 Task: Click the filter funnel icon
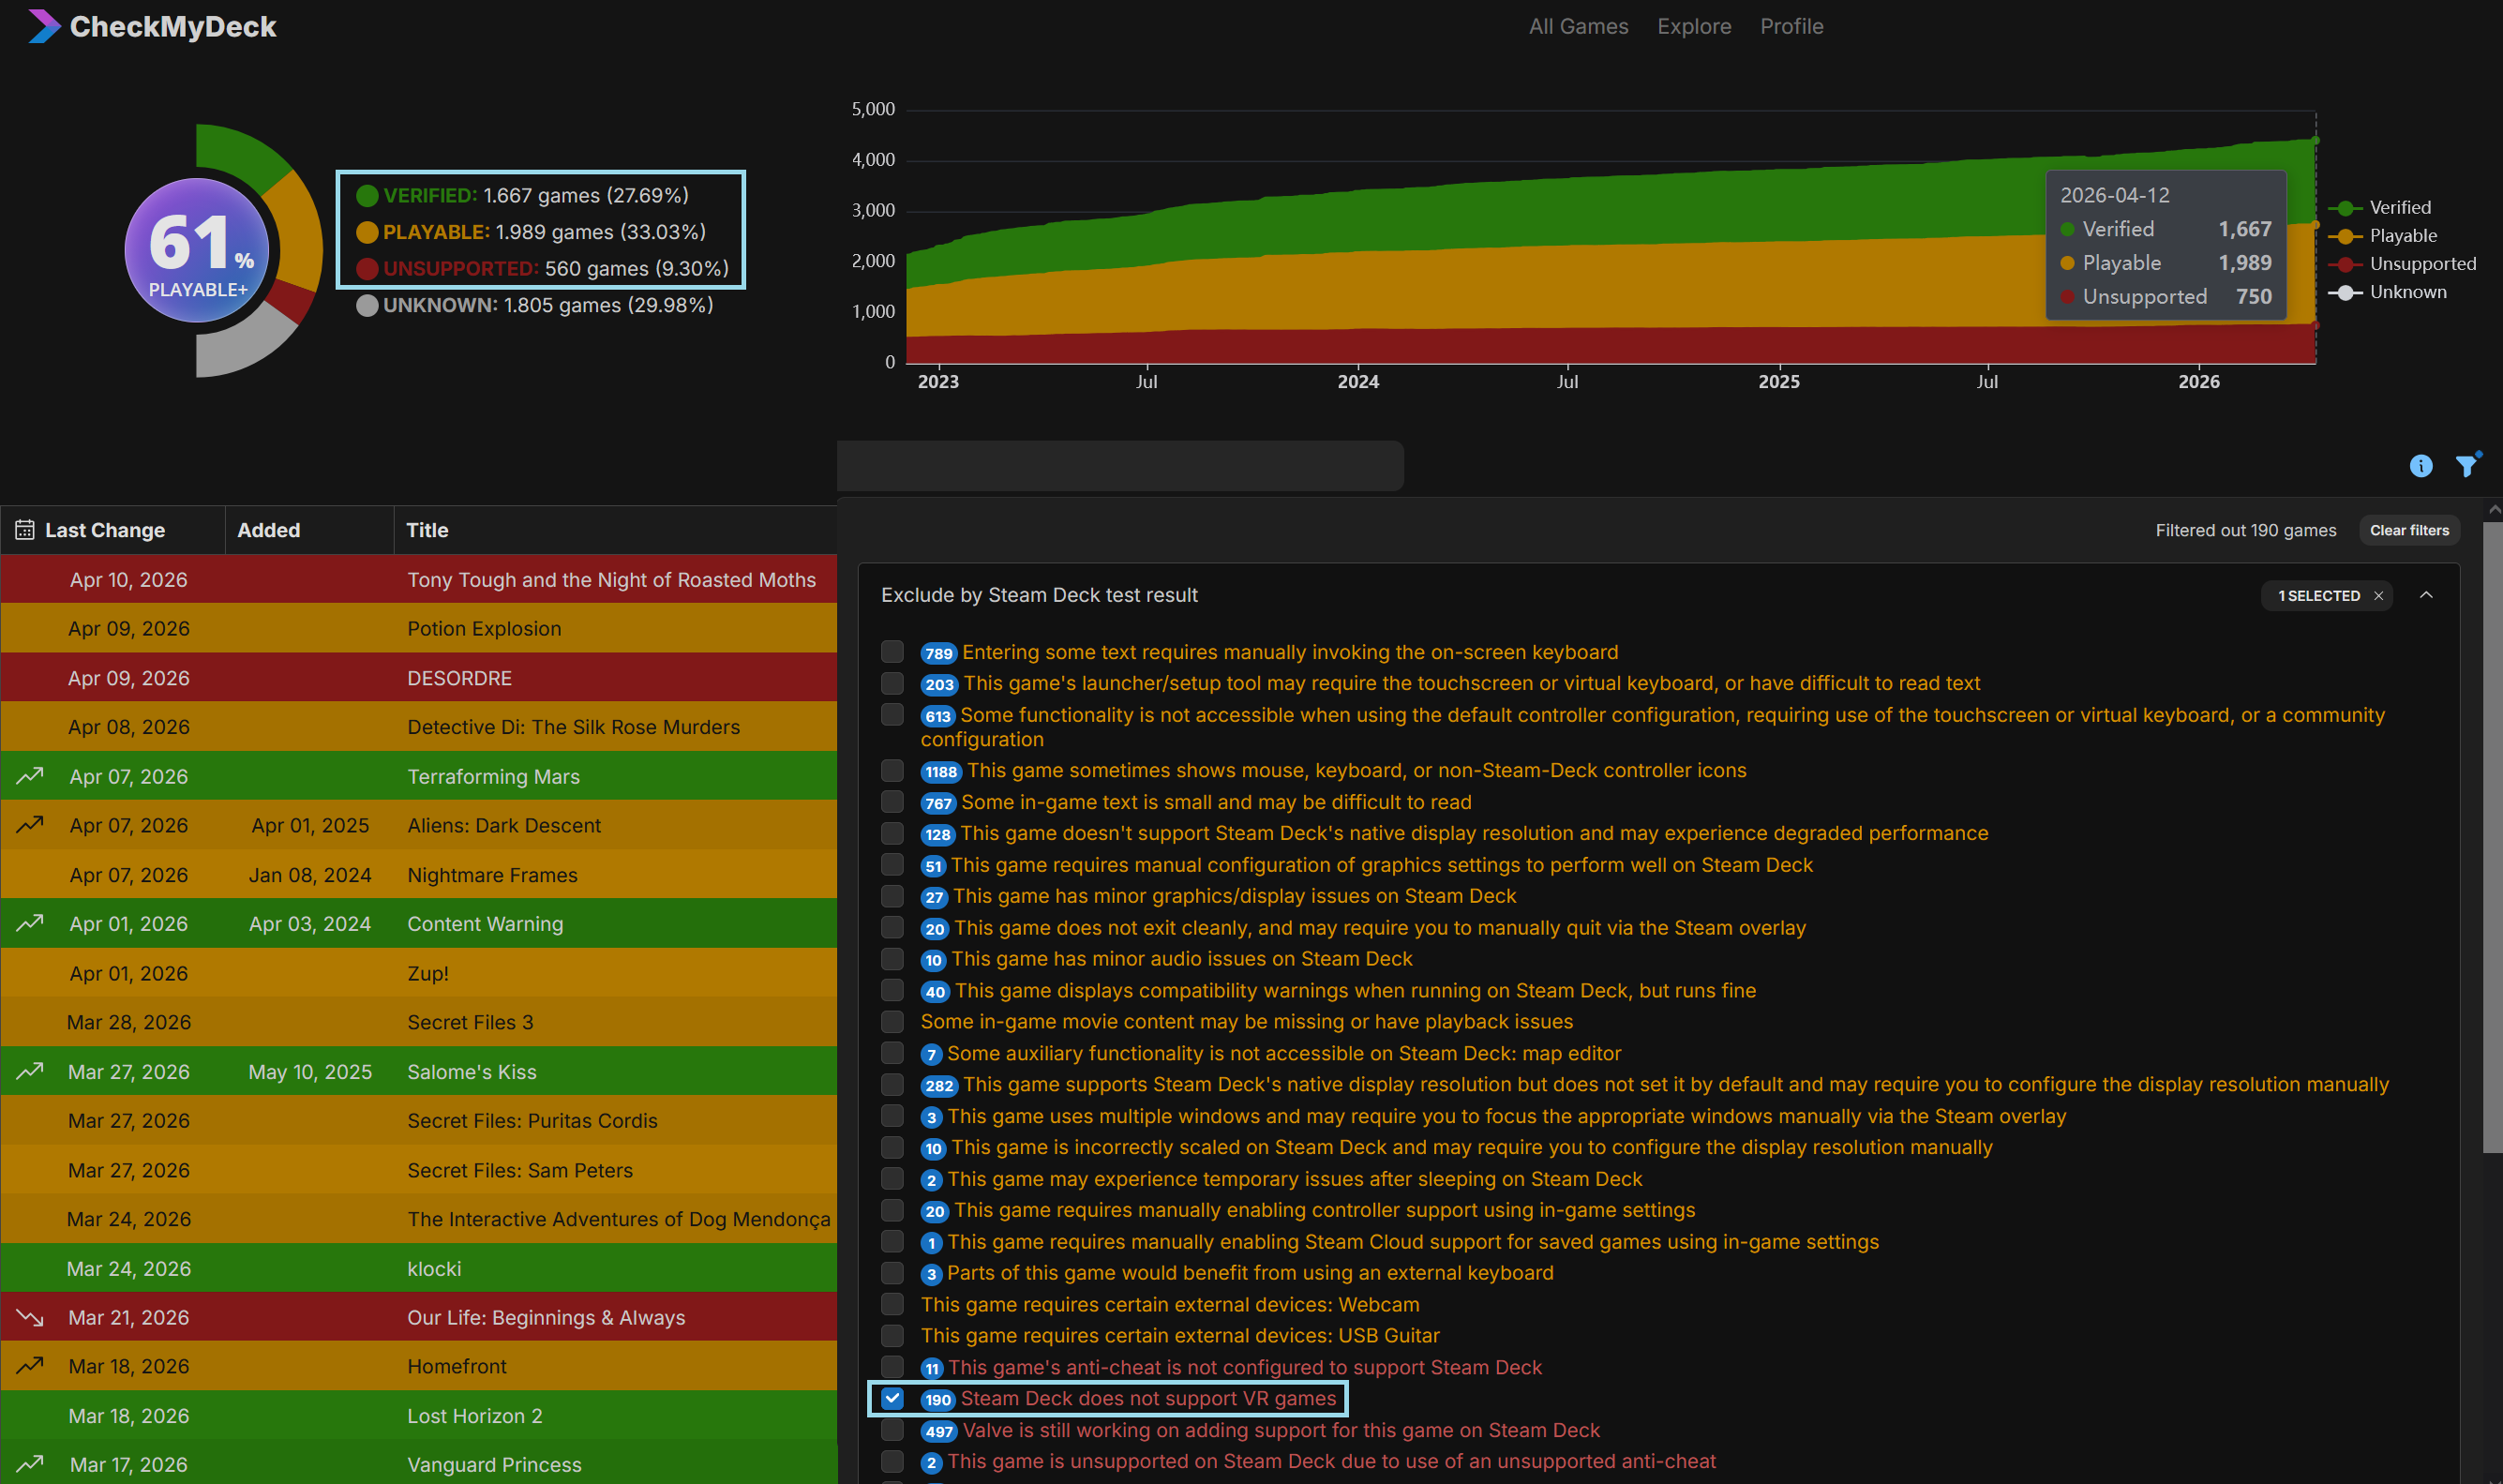(2466, 465)
